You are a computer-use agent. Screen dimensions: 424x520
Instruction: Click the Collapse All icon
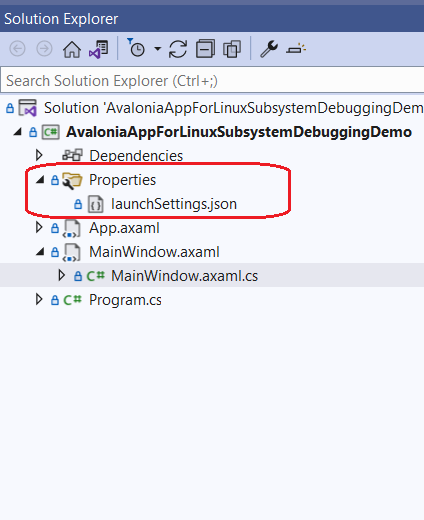point(205,49)
